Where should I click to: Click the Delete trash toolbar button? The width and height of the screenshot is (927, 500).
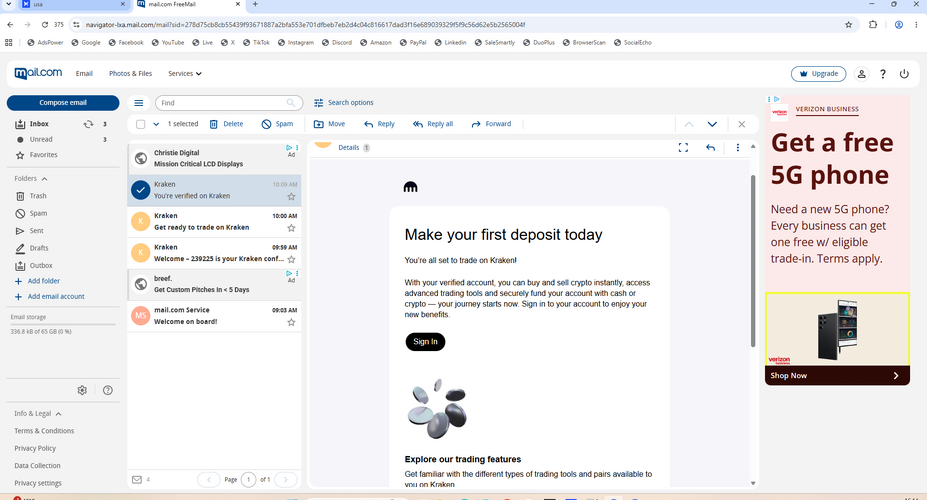226,124
